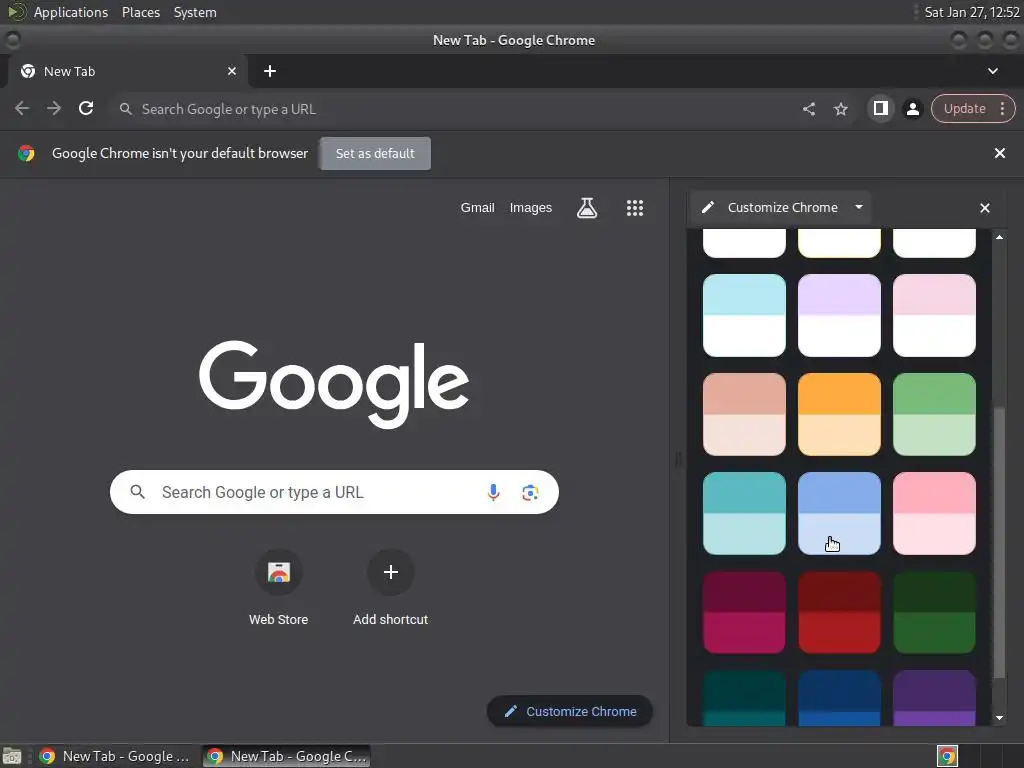Click the side panel scrollbar up arrow
Image resolution: width=1024 pixels, height=768 pixels.
(999, 237)
